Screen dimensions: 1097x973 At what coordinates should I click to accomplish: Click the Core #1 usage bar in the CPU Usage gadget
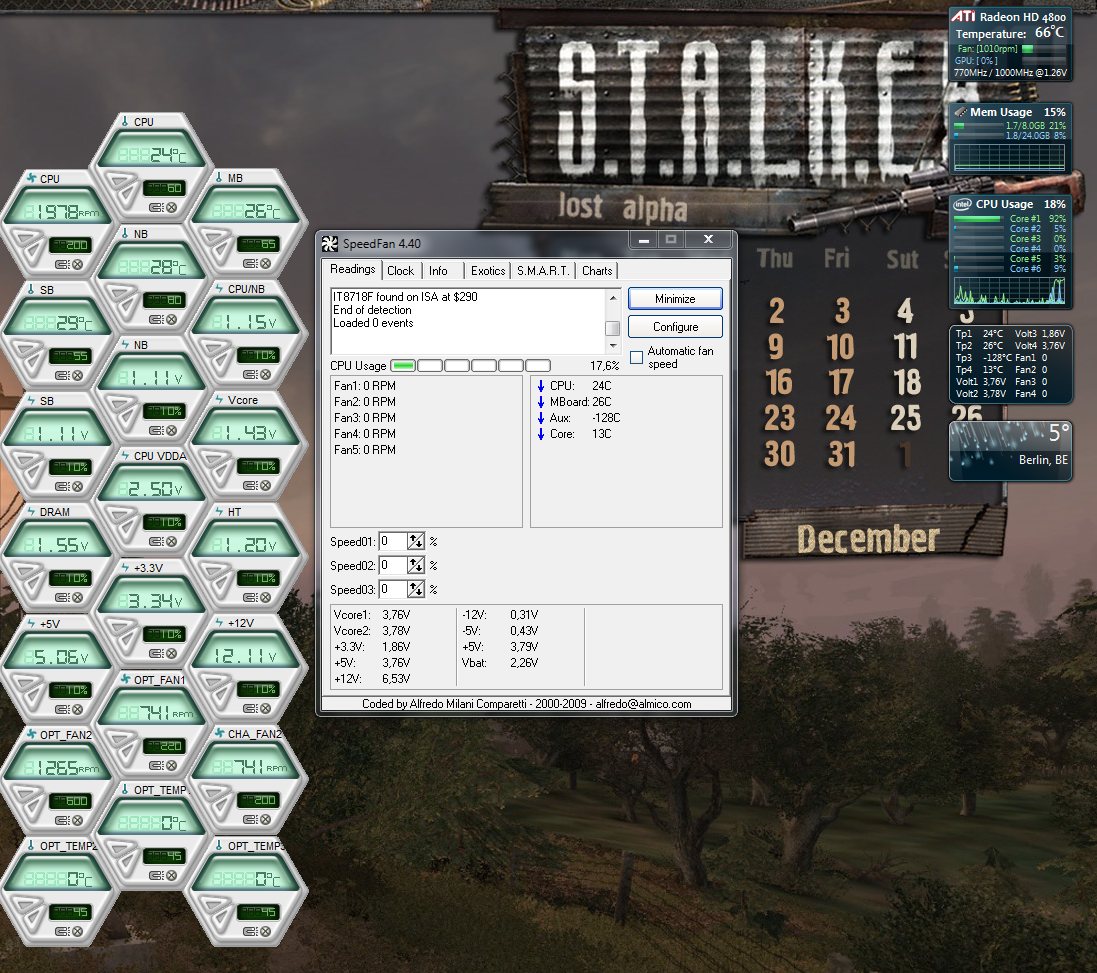coord(979,219)
